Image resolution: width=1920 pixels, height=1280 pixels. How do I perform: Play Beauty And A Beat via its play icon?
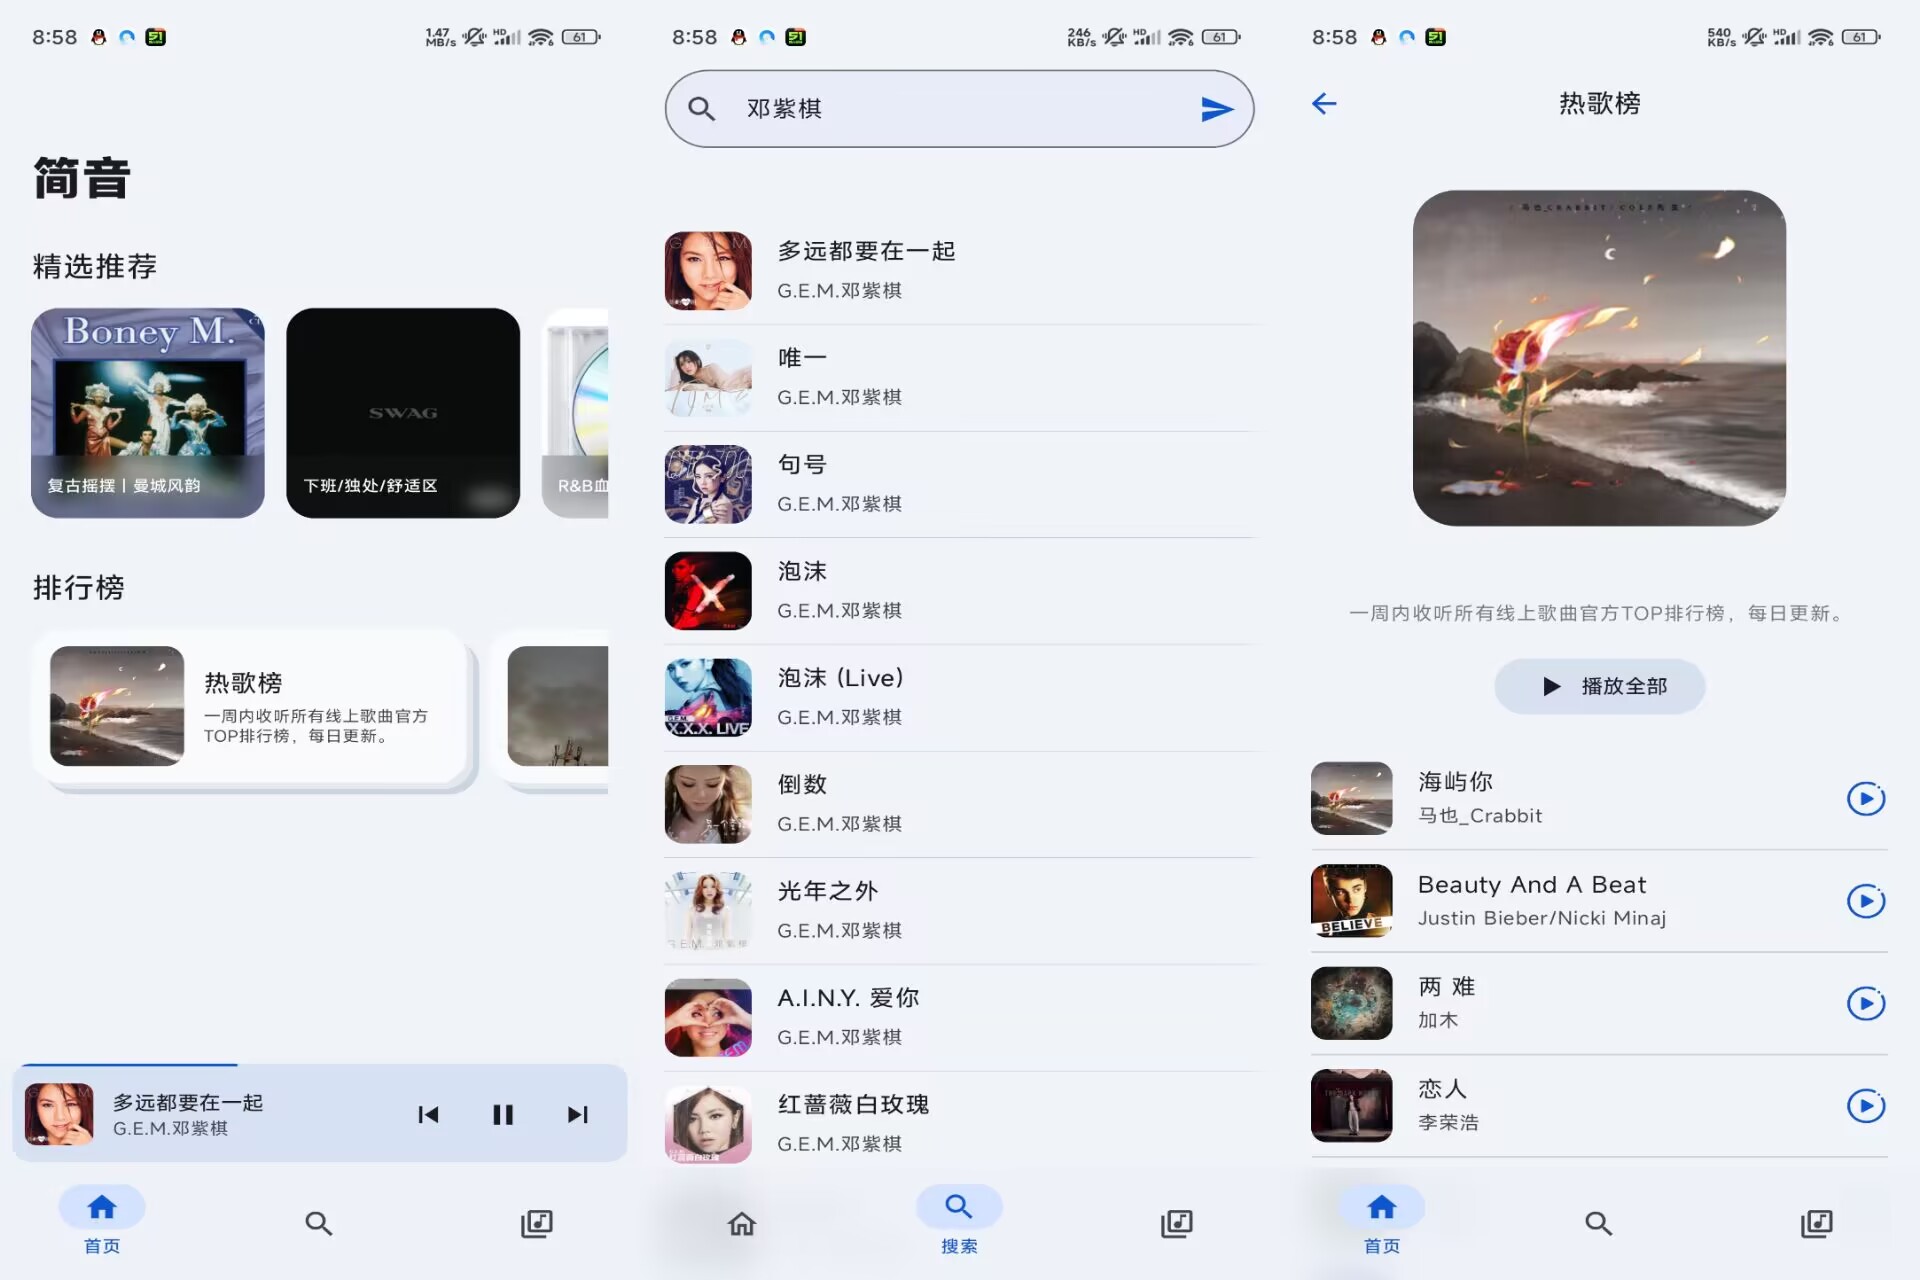pos(1866,901)
